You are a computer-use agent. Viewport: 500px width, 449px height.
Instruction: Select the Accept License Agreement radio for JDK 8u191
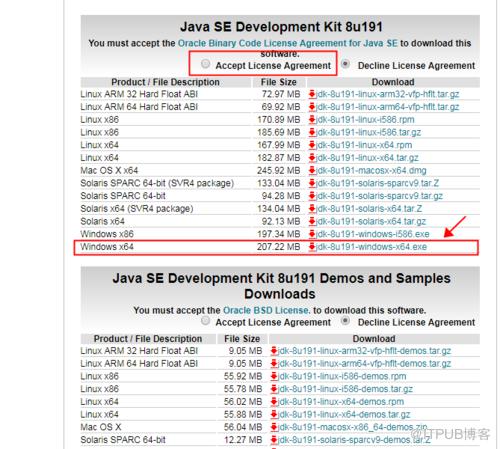point(205,63)
